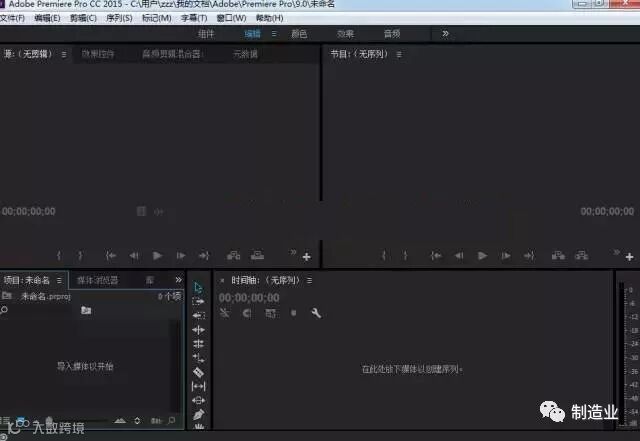Open the 剪辑(C) menu

[x=83, y=18]
